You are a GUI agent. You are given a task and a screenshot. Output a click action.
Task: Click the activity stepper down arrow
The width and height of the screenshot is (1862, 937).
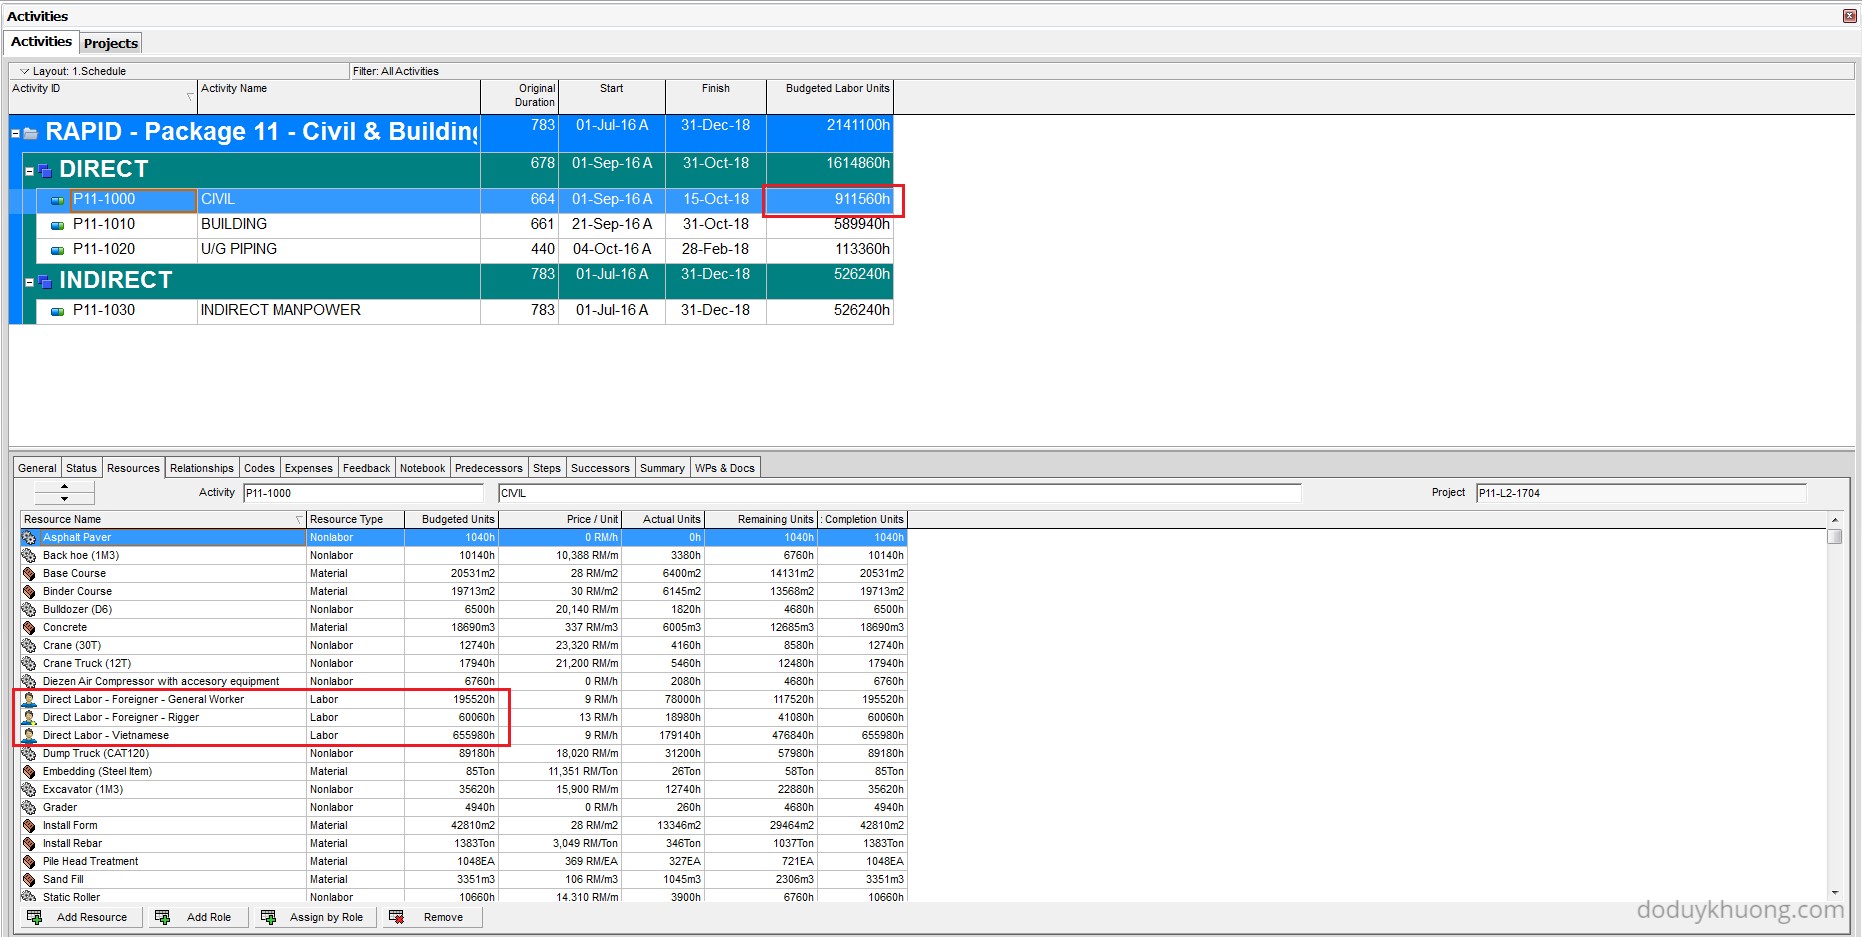64,498
